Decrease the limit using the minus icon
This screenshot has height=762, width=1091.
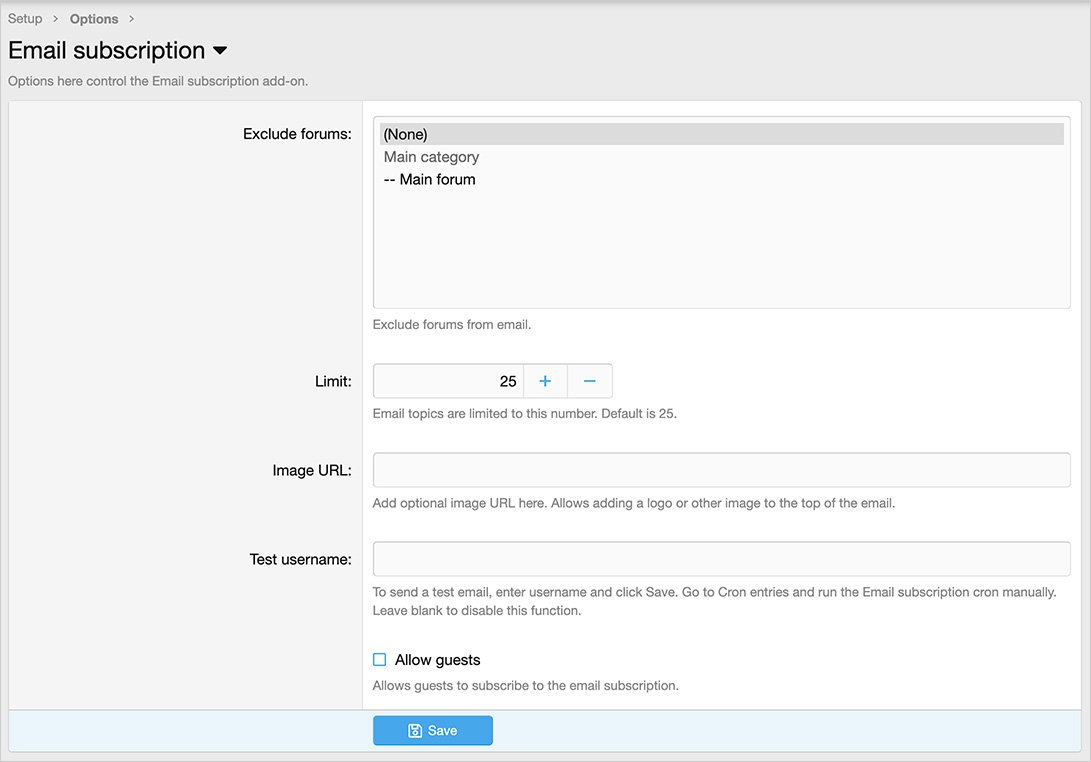click(x=590, y=381)
